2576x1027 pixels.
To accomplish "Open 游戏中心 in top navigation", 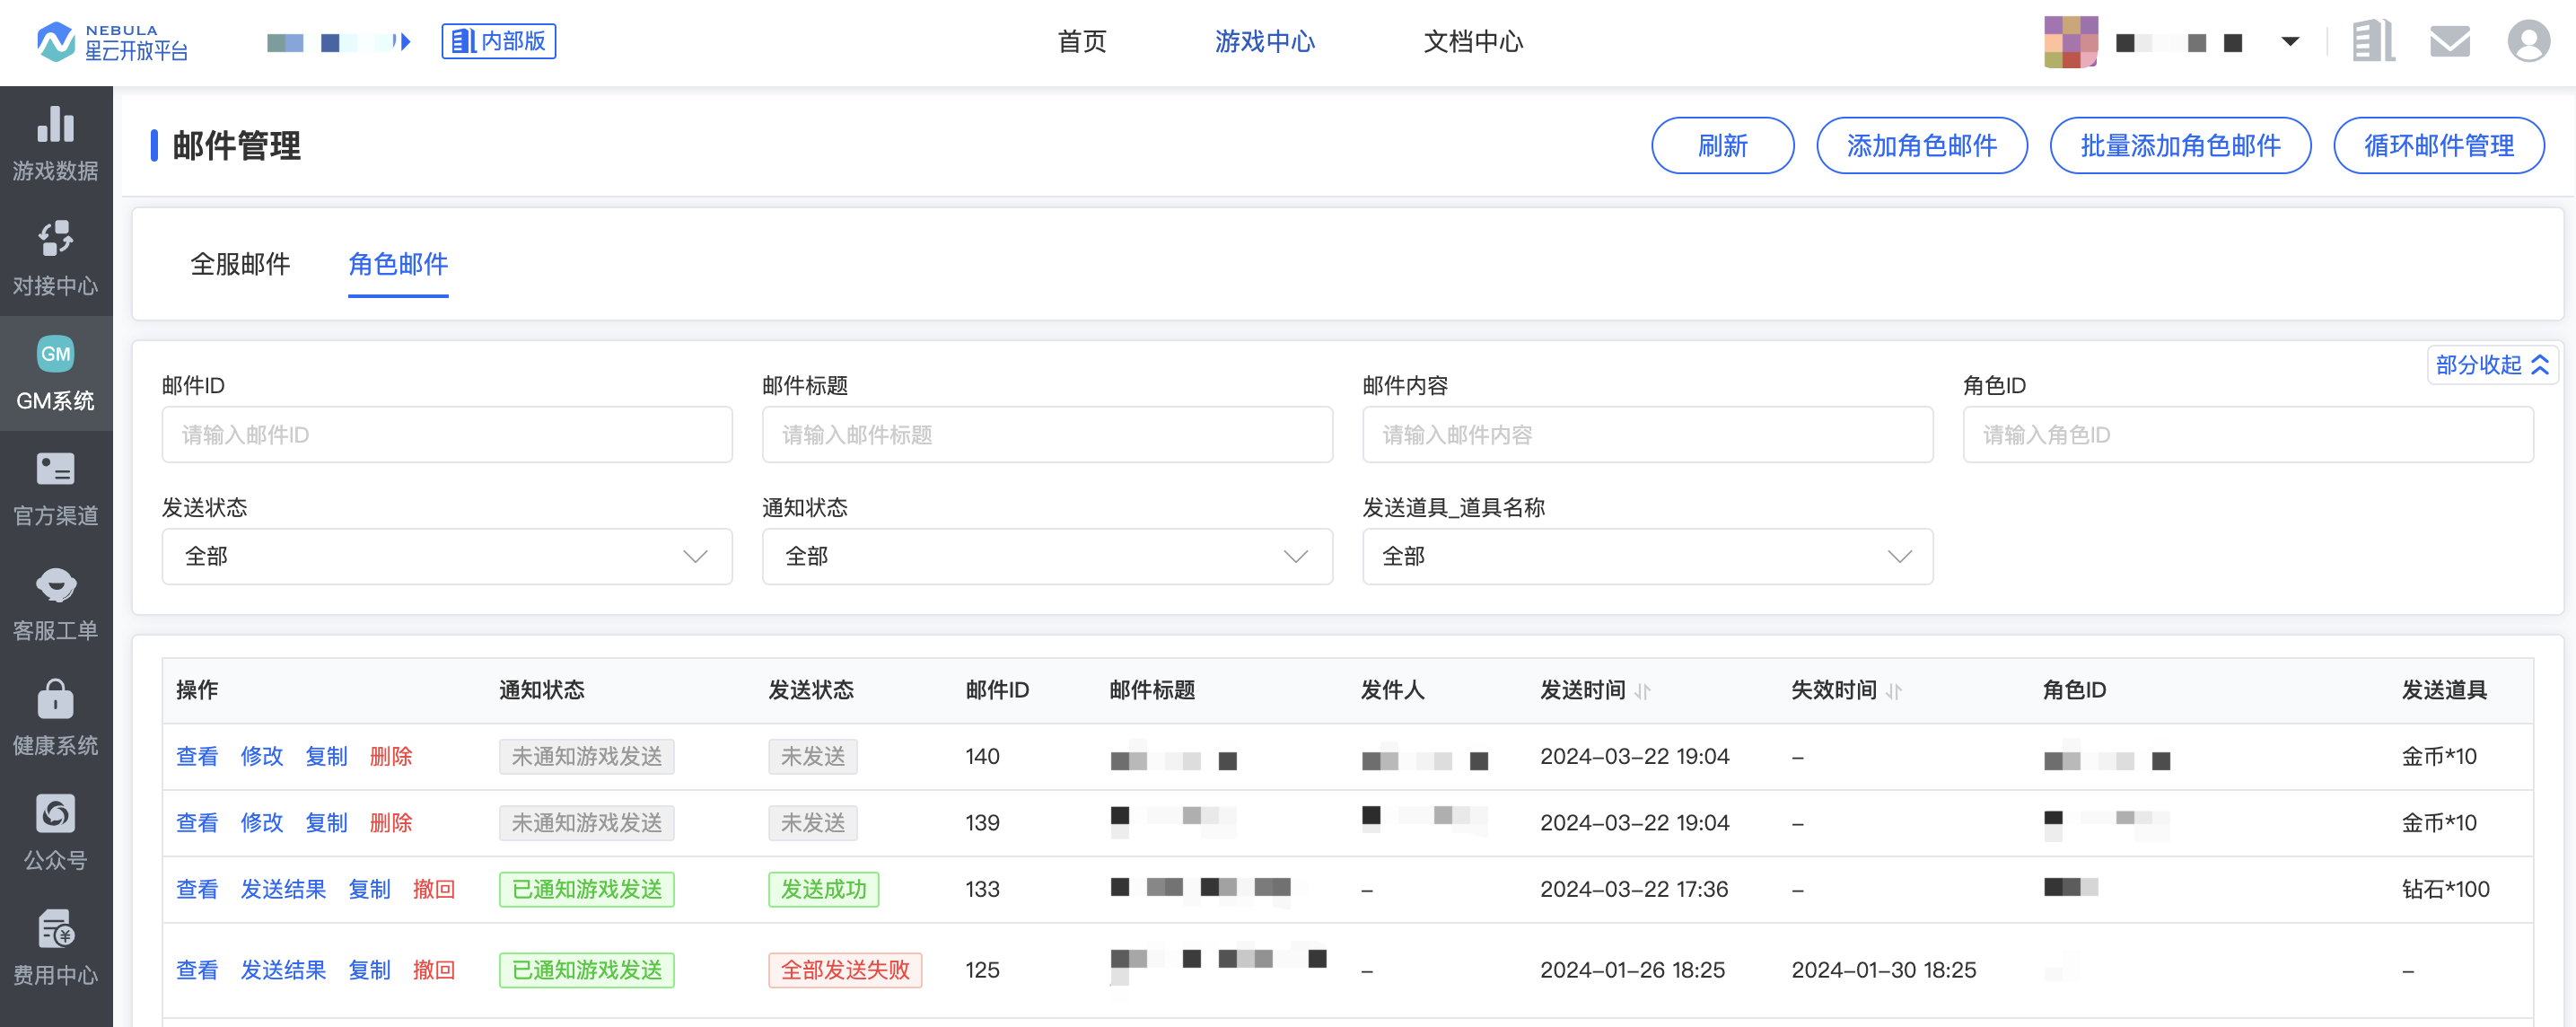I will click(1264, 42).
